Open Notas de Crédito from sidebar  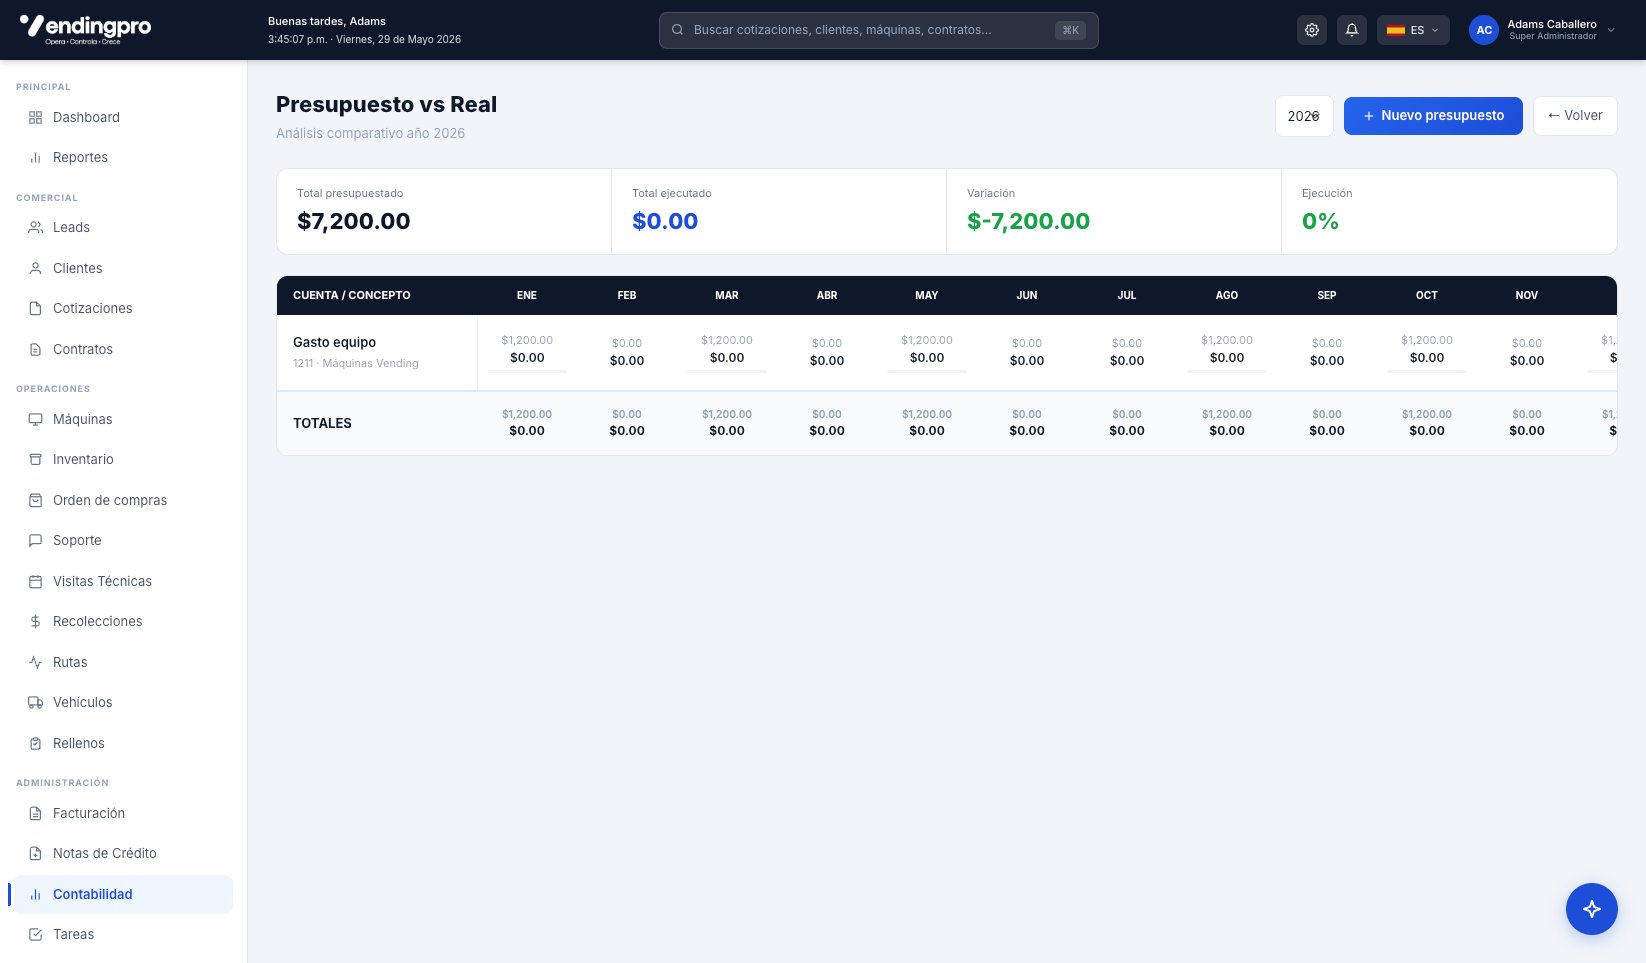click(123, 853)
